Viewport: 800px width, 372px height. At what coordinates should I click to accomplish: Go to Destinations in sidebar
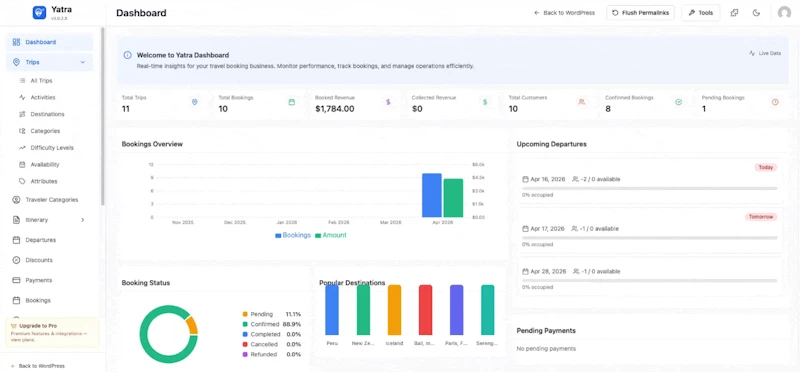pos(47,114)
